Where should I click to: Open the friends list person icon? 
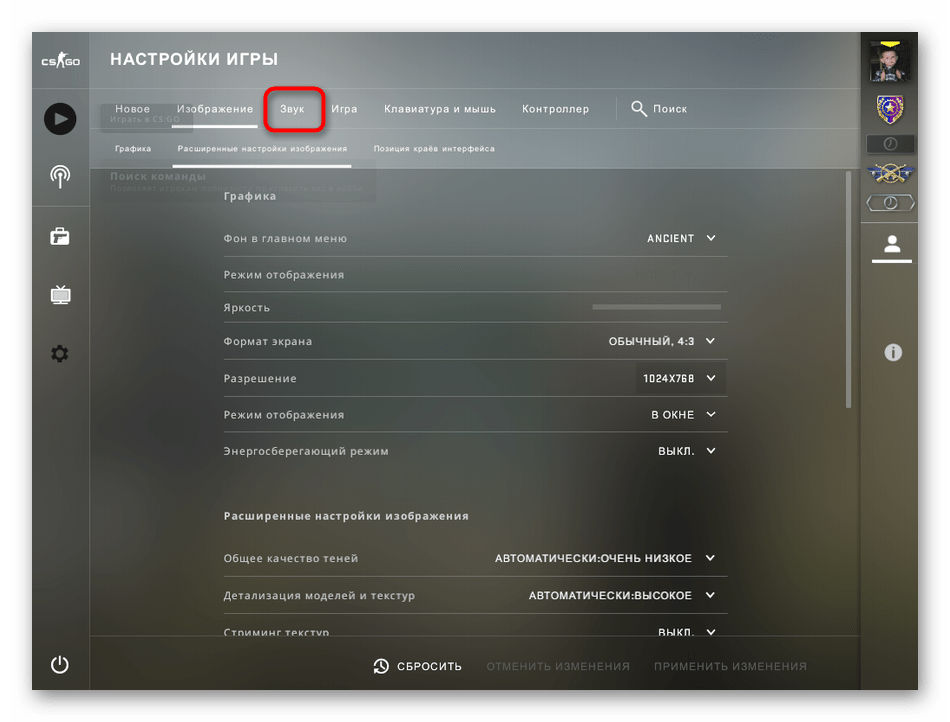point(892,244)
